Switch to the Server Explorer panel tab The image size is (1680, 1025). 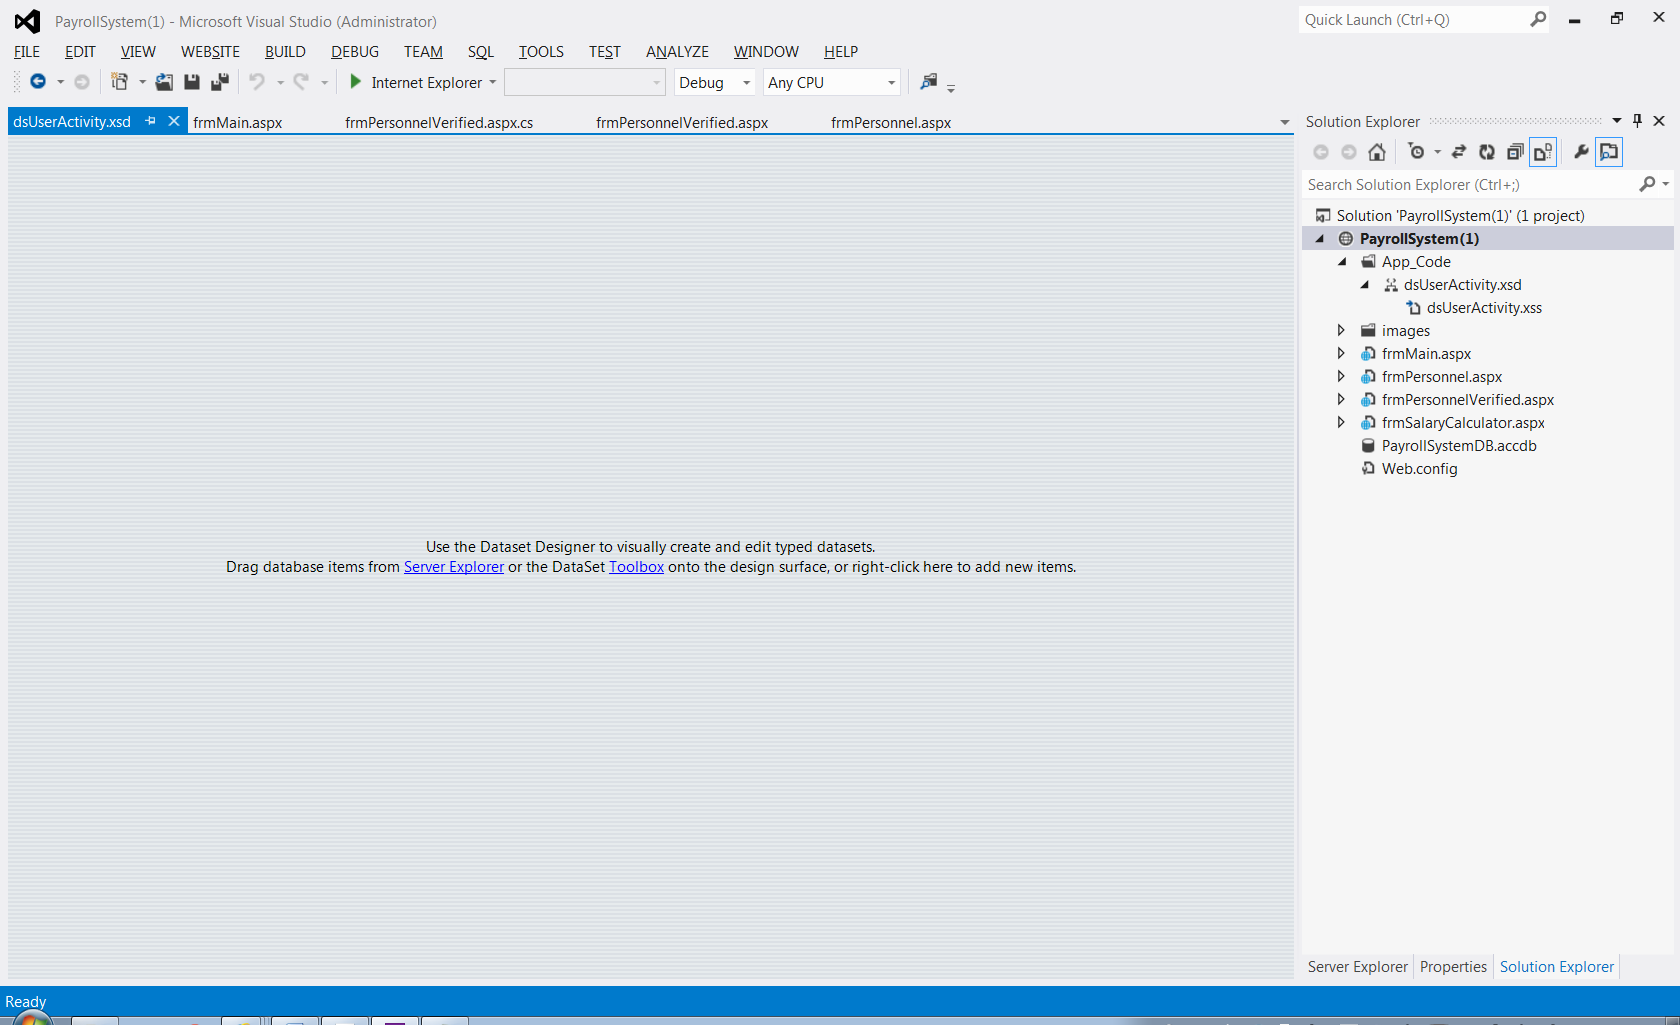[x=1357, y=966]
